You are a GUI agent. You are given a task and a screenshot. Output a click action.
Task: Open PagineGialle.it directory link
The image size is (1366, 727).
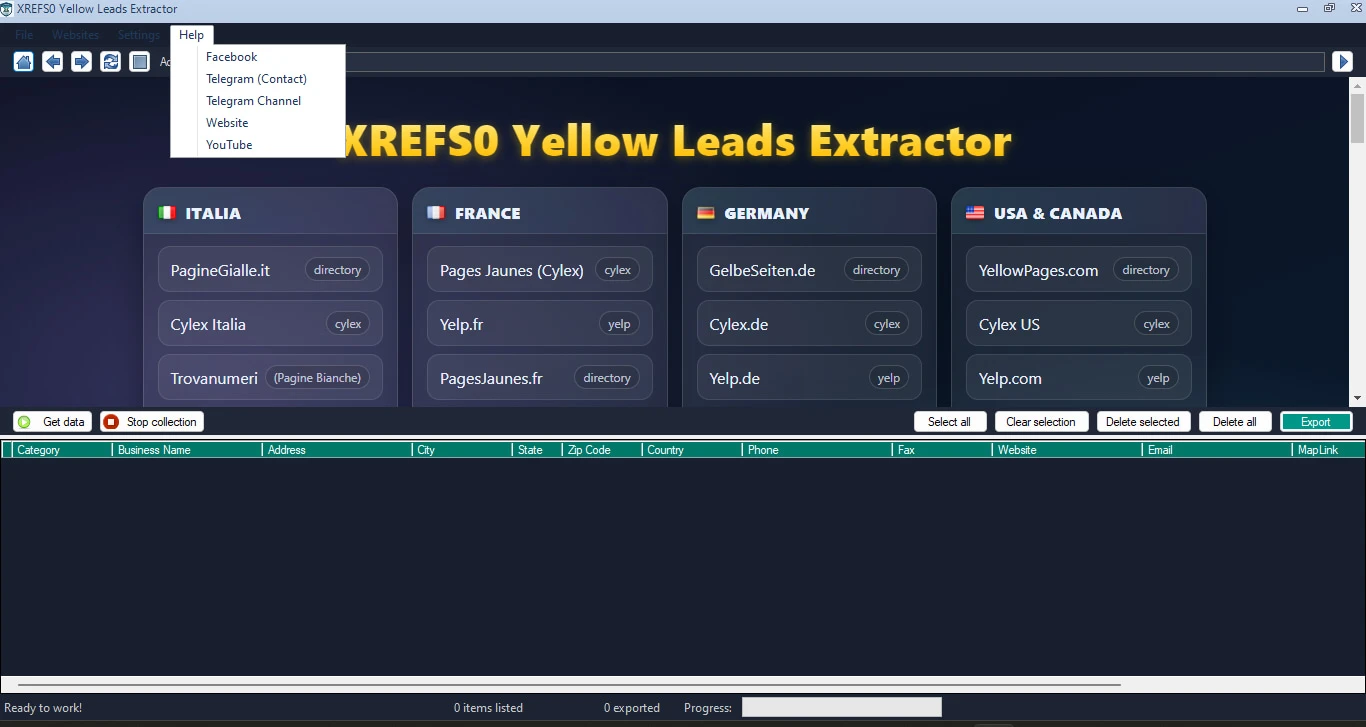(270, 270)
